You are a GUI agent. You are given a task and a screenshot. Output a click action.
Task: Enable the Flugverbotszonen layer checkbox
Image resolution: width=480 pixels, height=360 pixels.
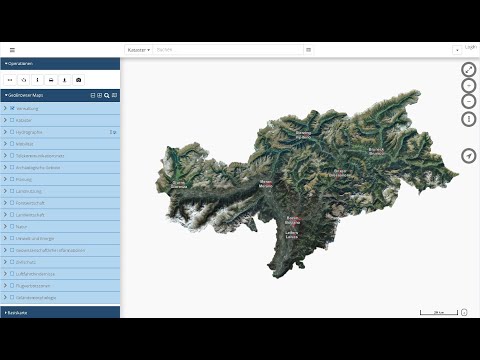click(12, 286)
